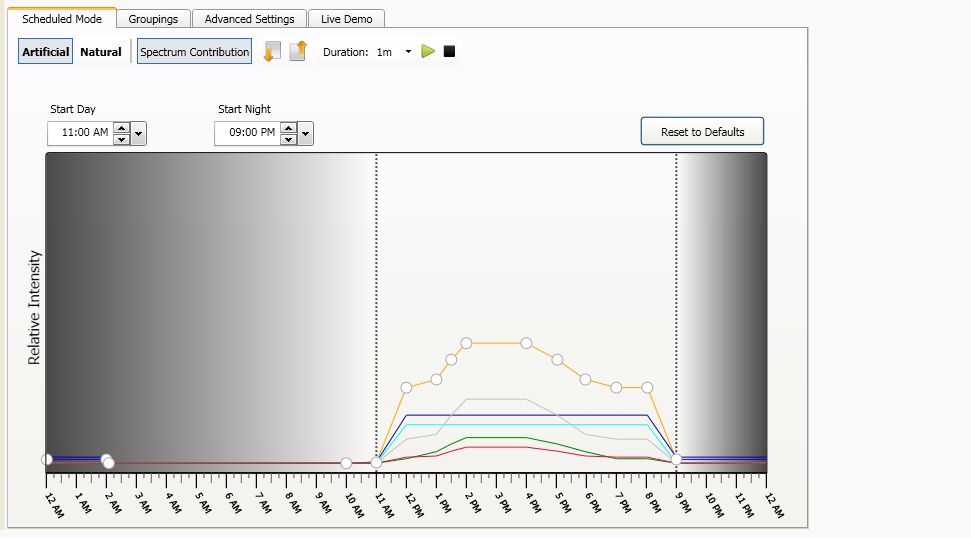Toggle the Natural light mode
The width and height of the screenshot is (971, 538).
click(x=100, y=51)
